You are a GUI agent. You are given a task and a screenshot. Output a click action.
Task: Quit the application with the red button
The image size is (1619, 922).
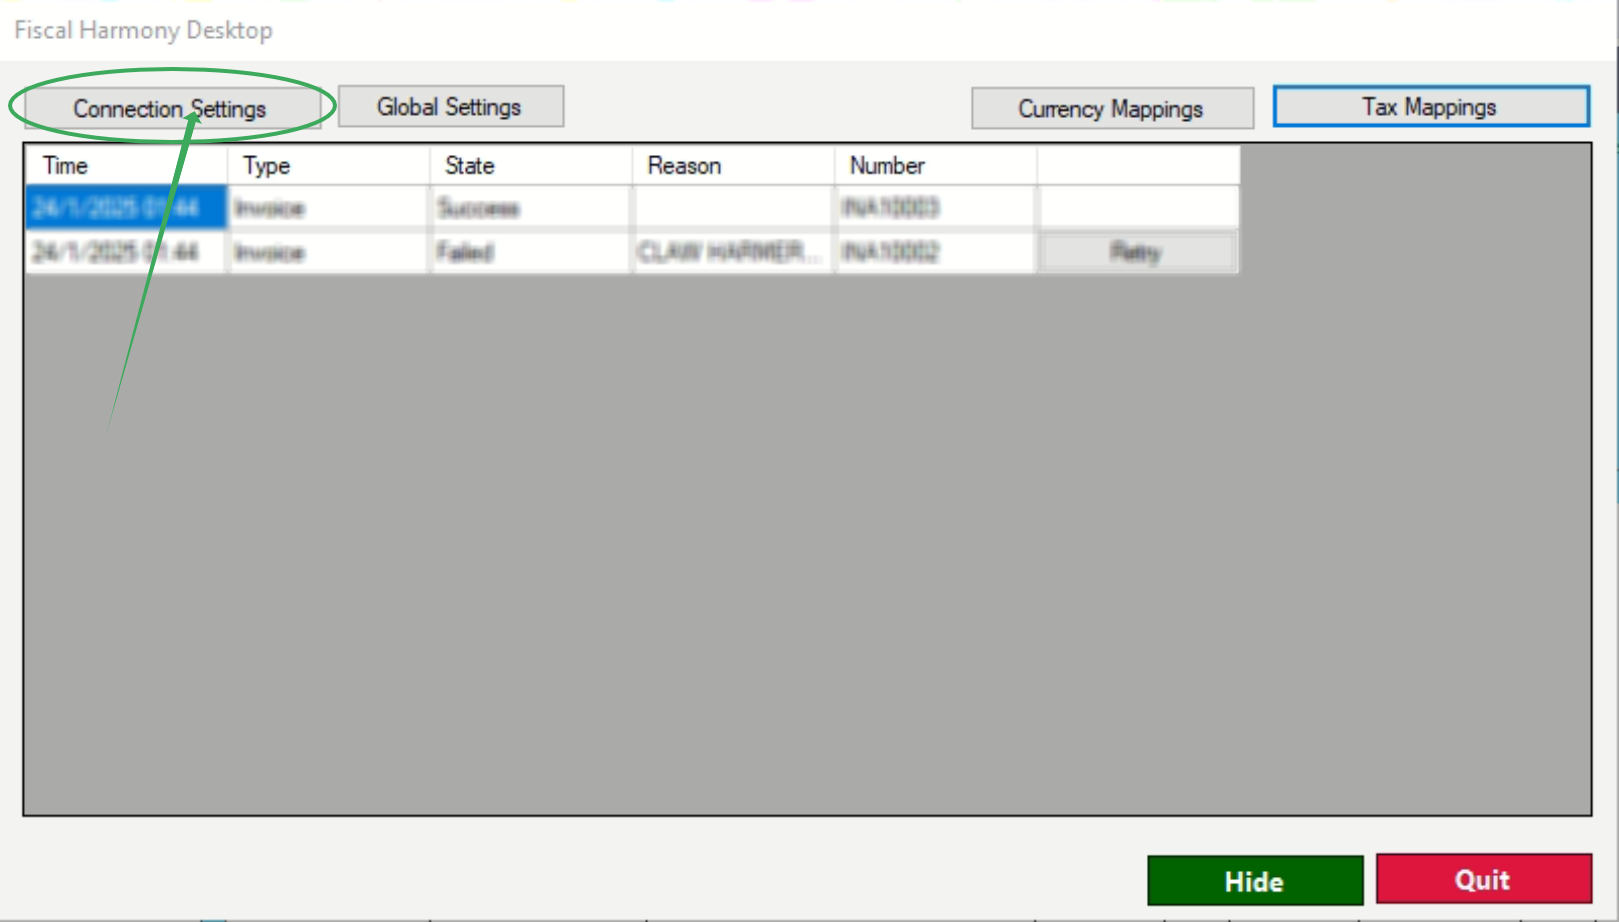1484,879
